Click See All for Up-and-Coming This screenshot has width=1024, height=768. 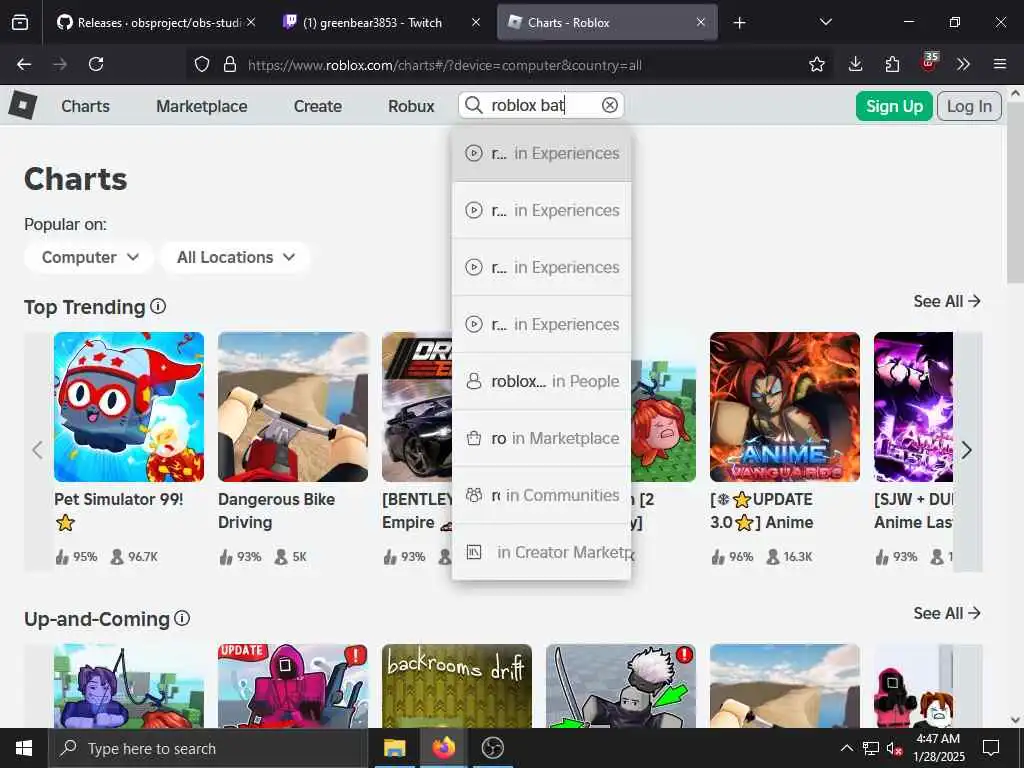[x=947, y=613]
